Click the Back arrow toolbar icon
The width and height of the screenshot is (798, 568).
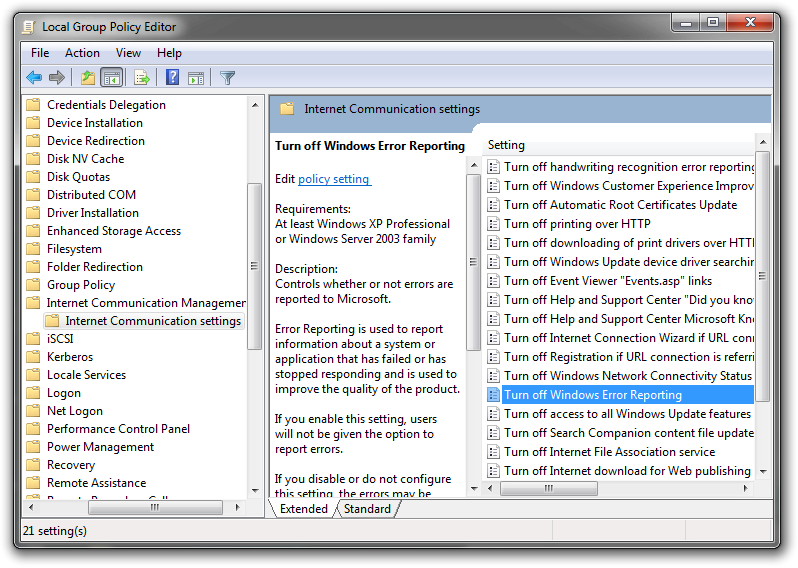click(34, 77)
